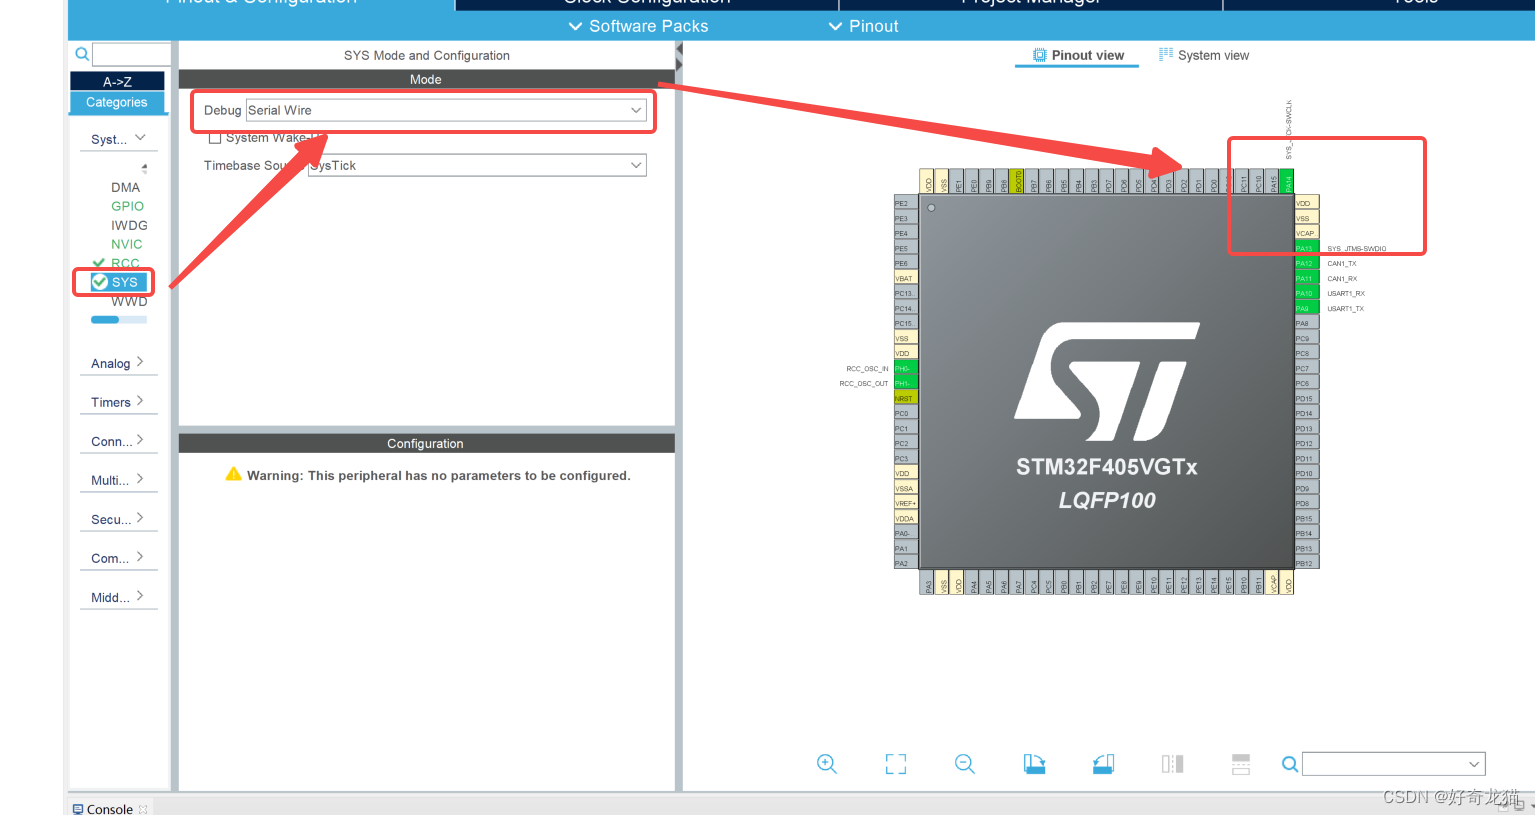Zoom out of the chip pinout

click(x=965, y=764)
